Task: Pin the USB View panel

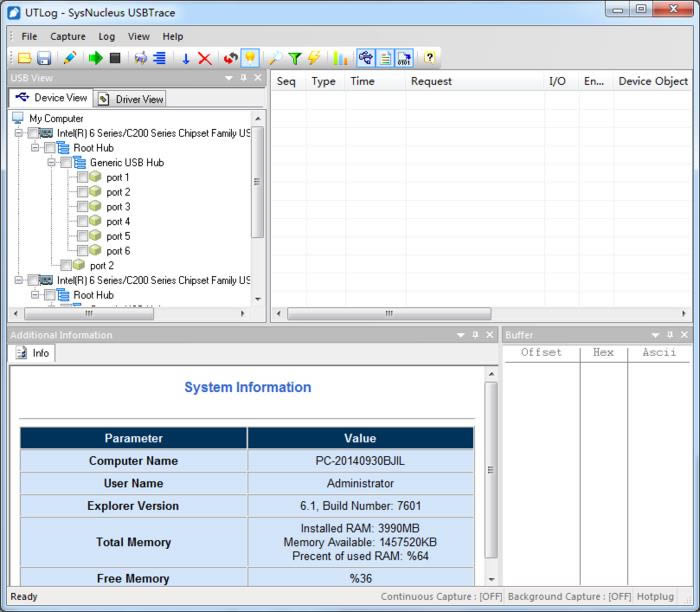Action: (x=243, y=78)
